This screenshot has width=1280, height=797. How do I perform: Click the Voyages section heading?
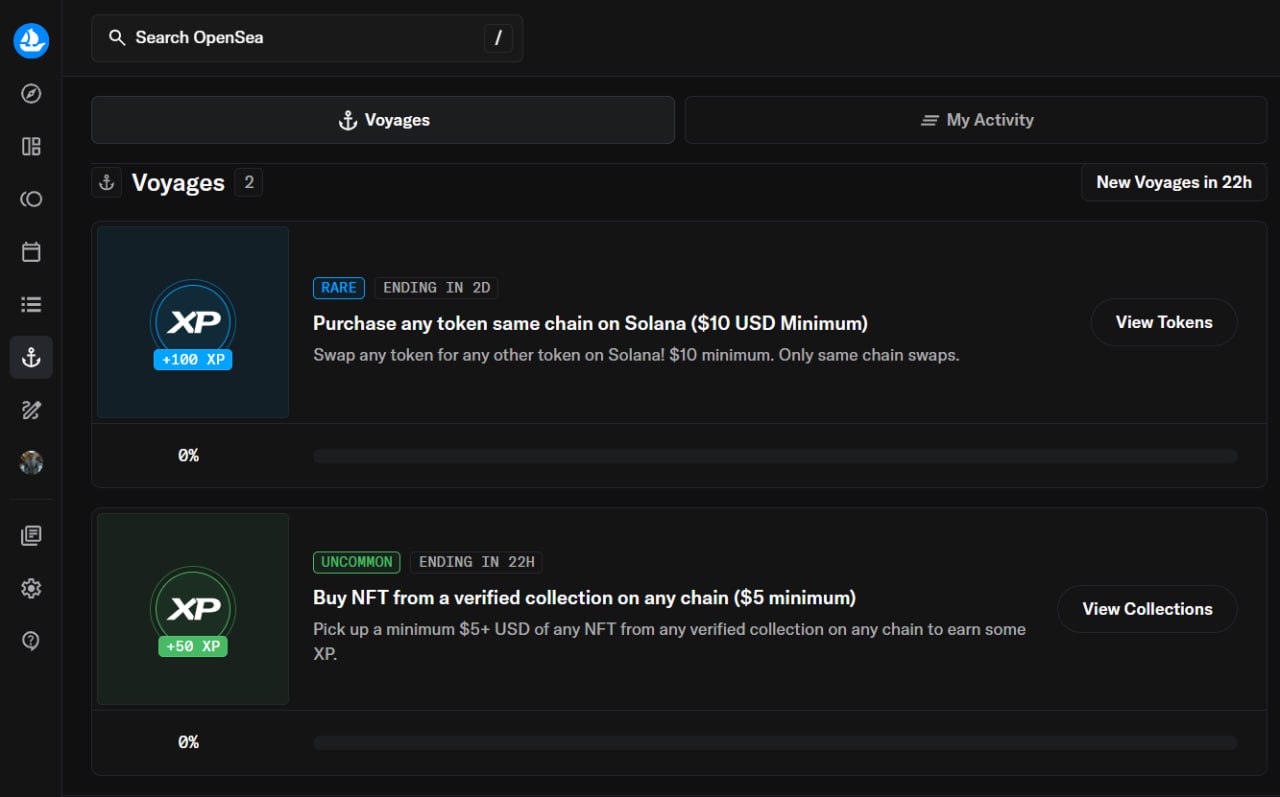(178, 183)
